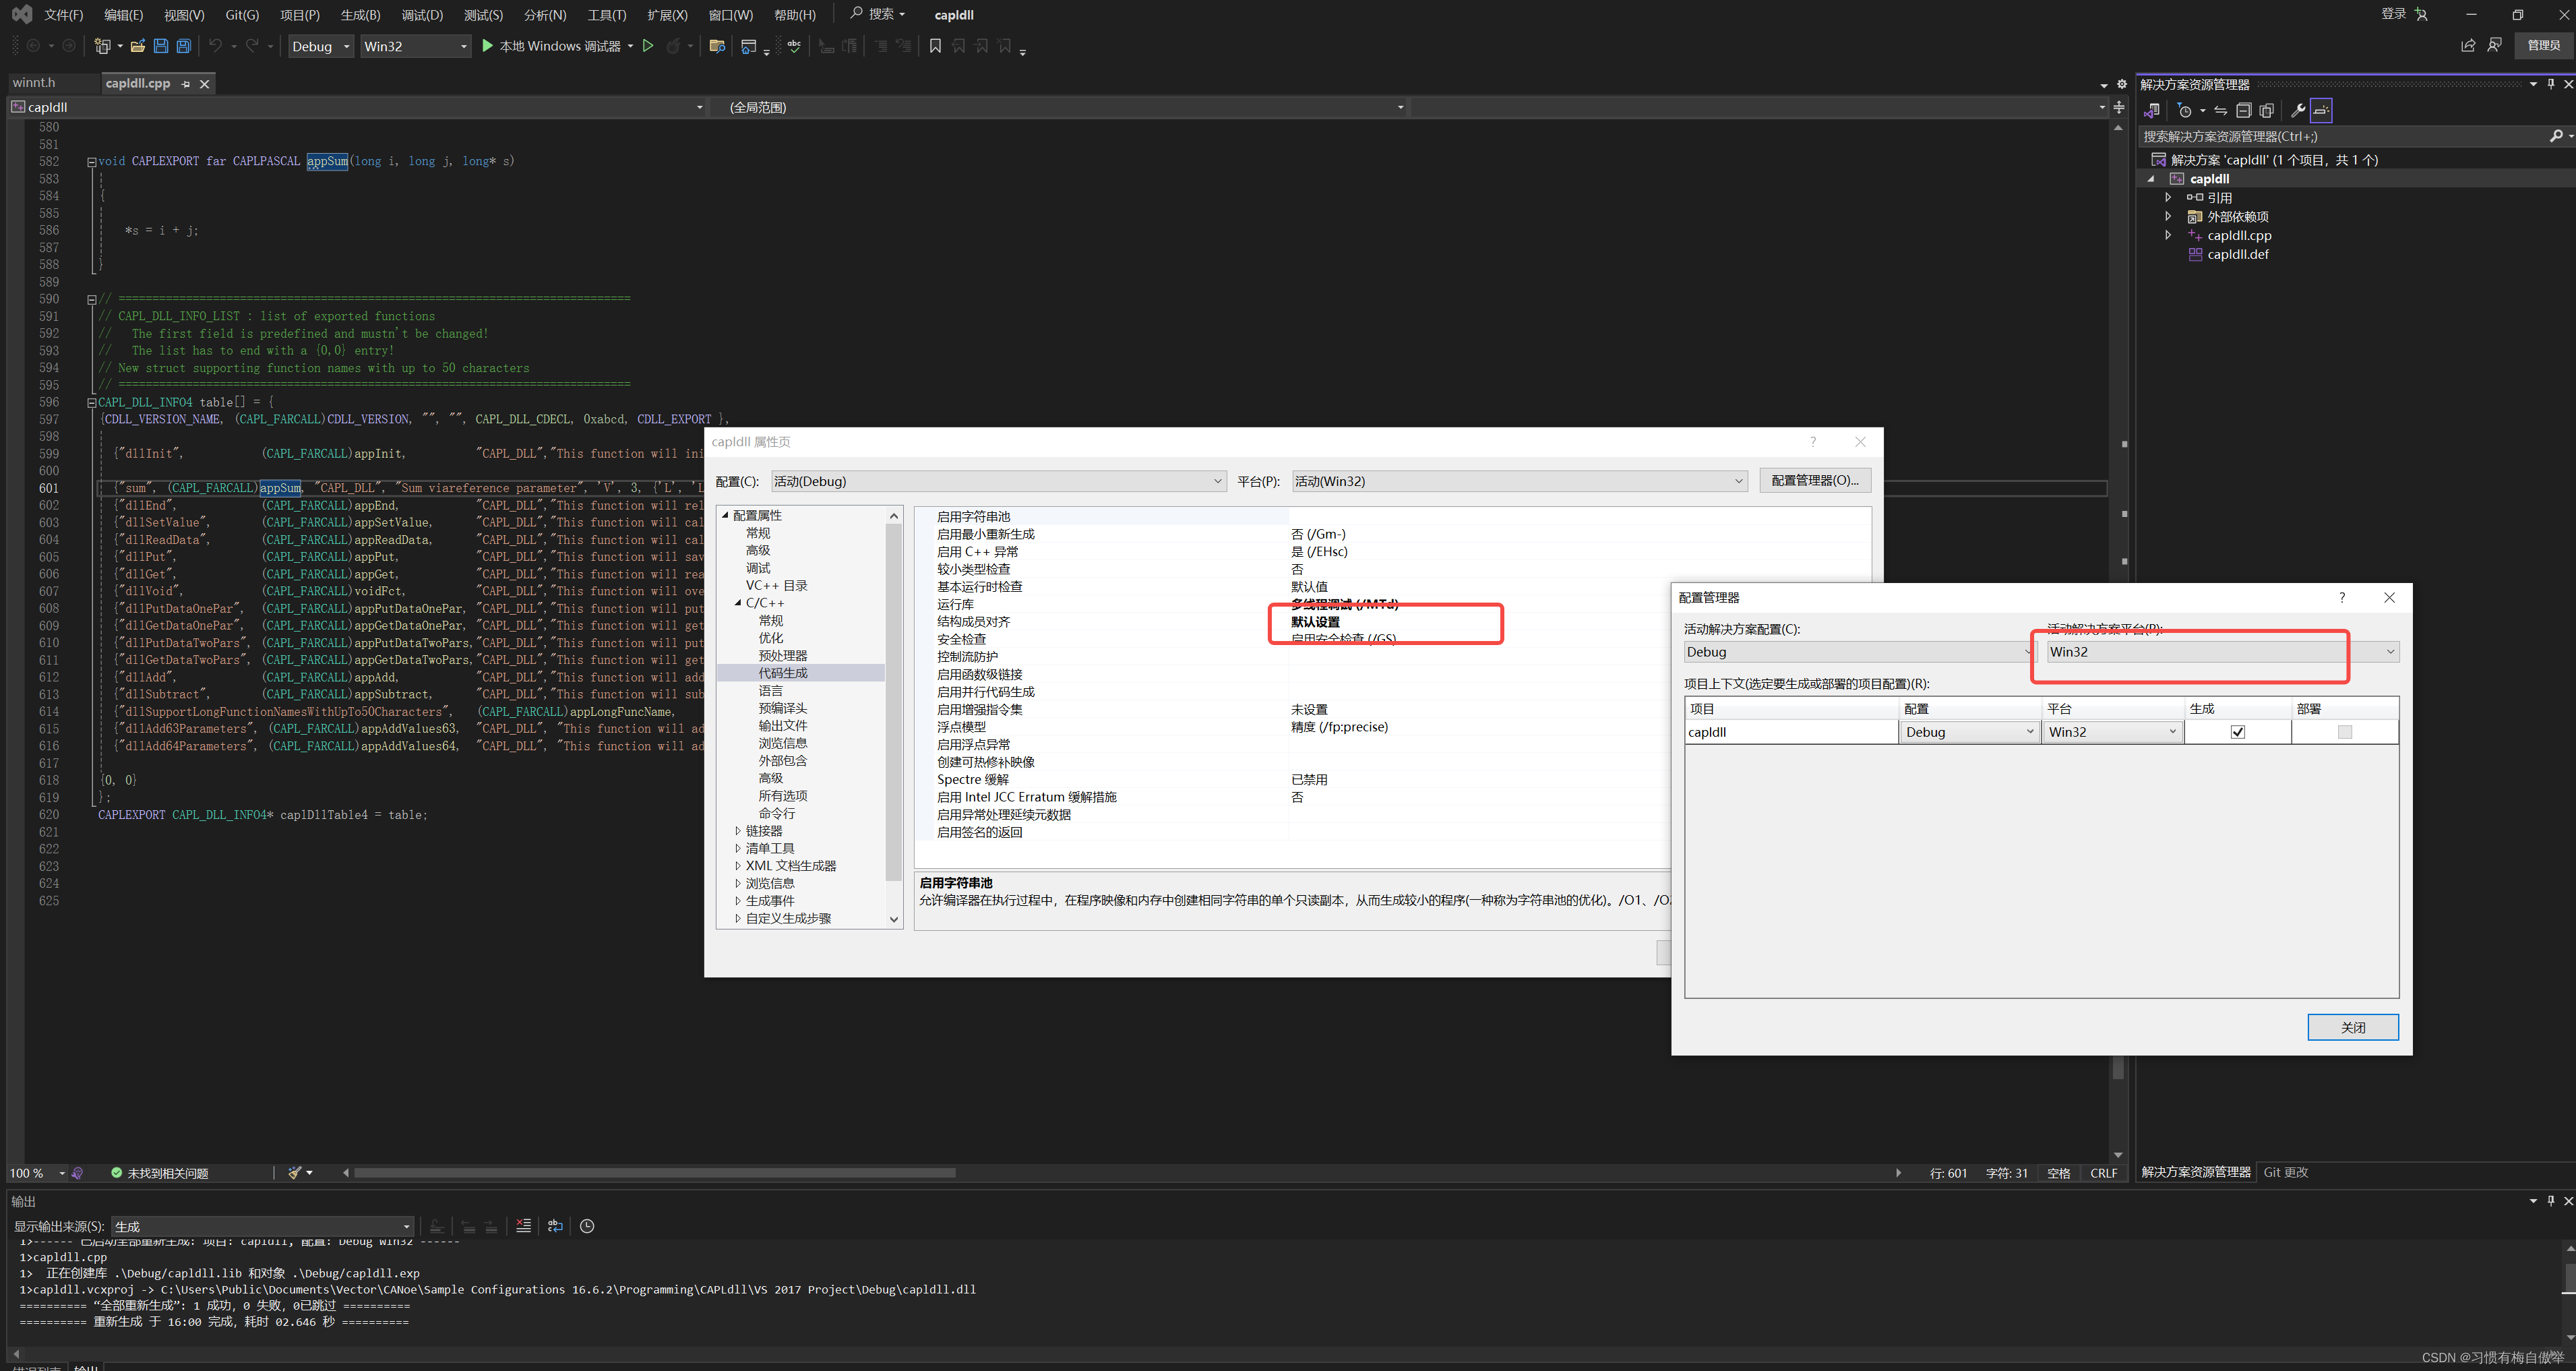Open properties via the wrench icon in Solution Explorer
Image resolution: width=2576 pixels, height=1371 pixels.
coord(2298,110)
